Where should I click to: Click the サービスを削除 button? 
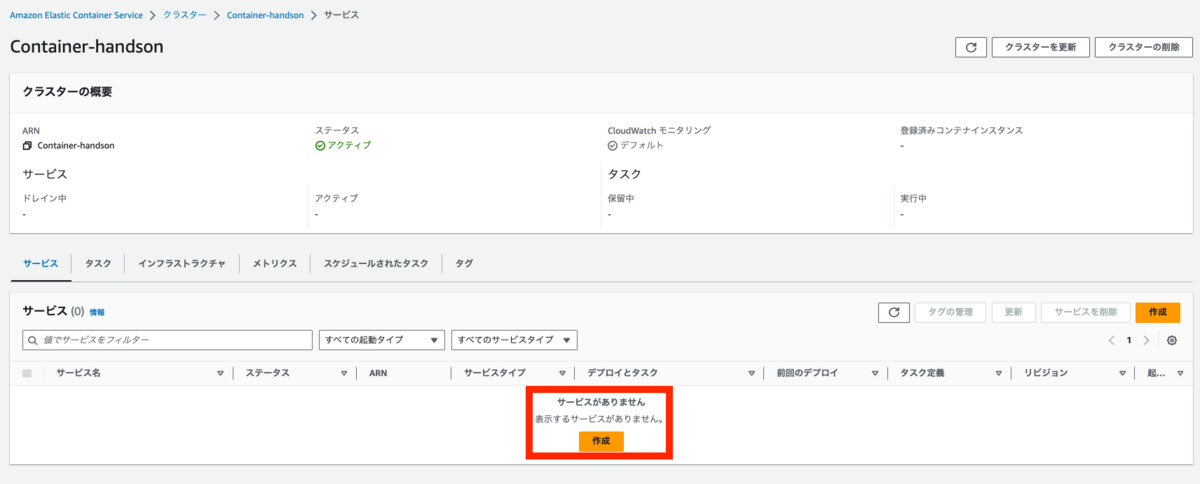tap(1086, 313)
